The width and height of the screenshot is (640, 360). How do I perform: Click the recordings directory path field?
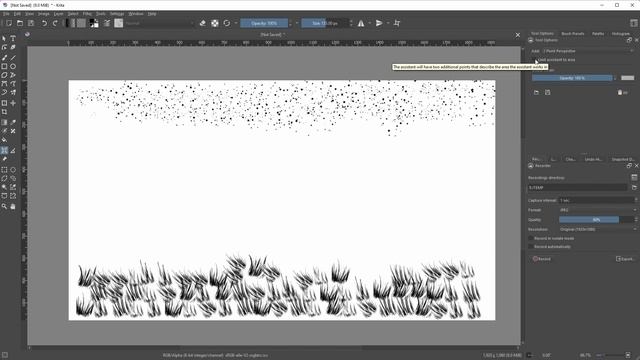[578, 188]
